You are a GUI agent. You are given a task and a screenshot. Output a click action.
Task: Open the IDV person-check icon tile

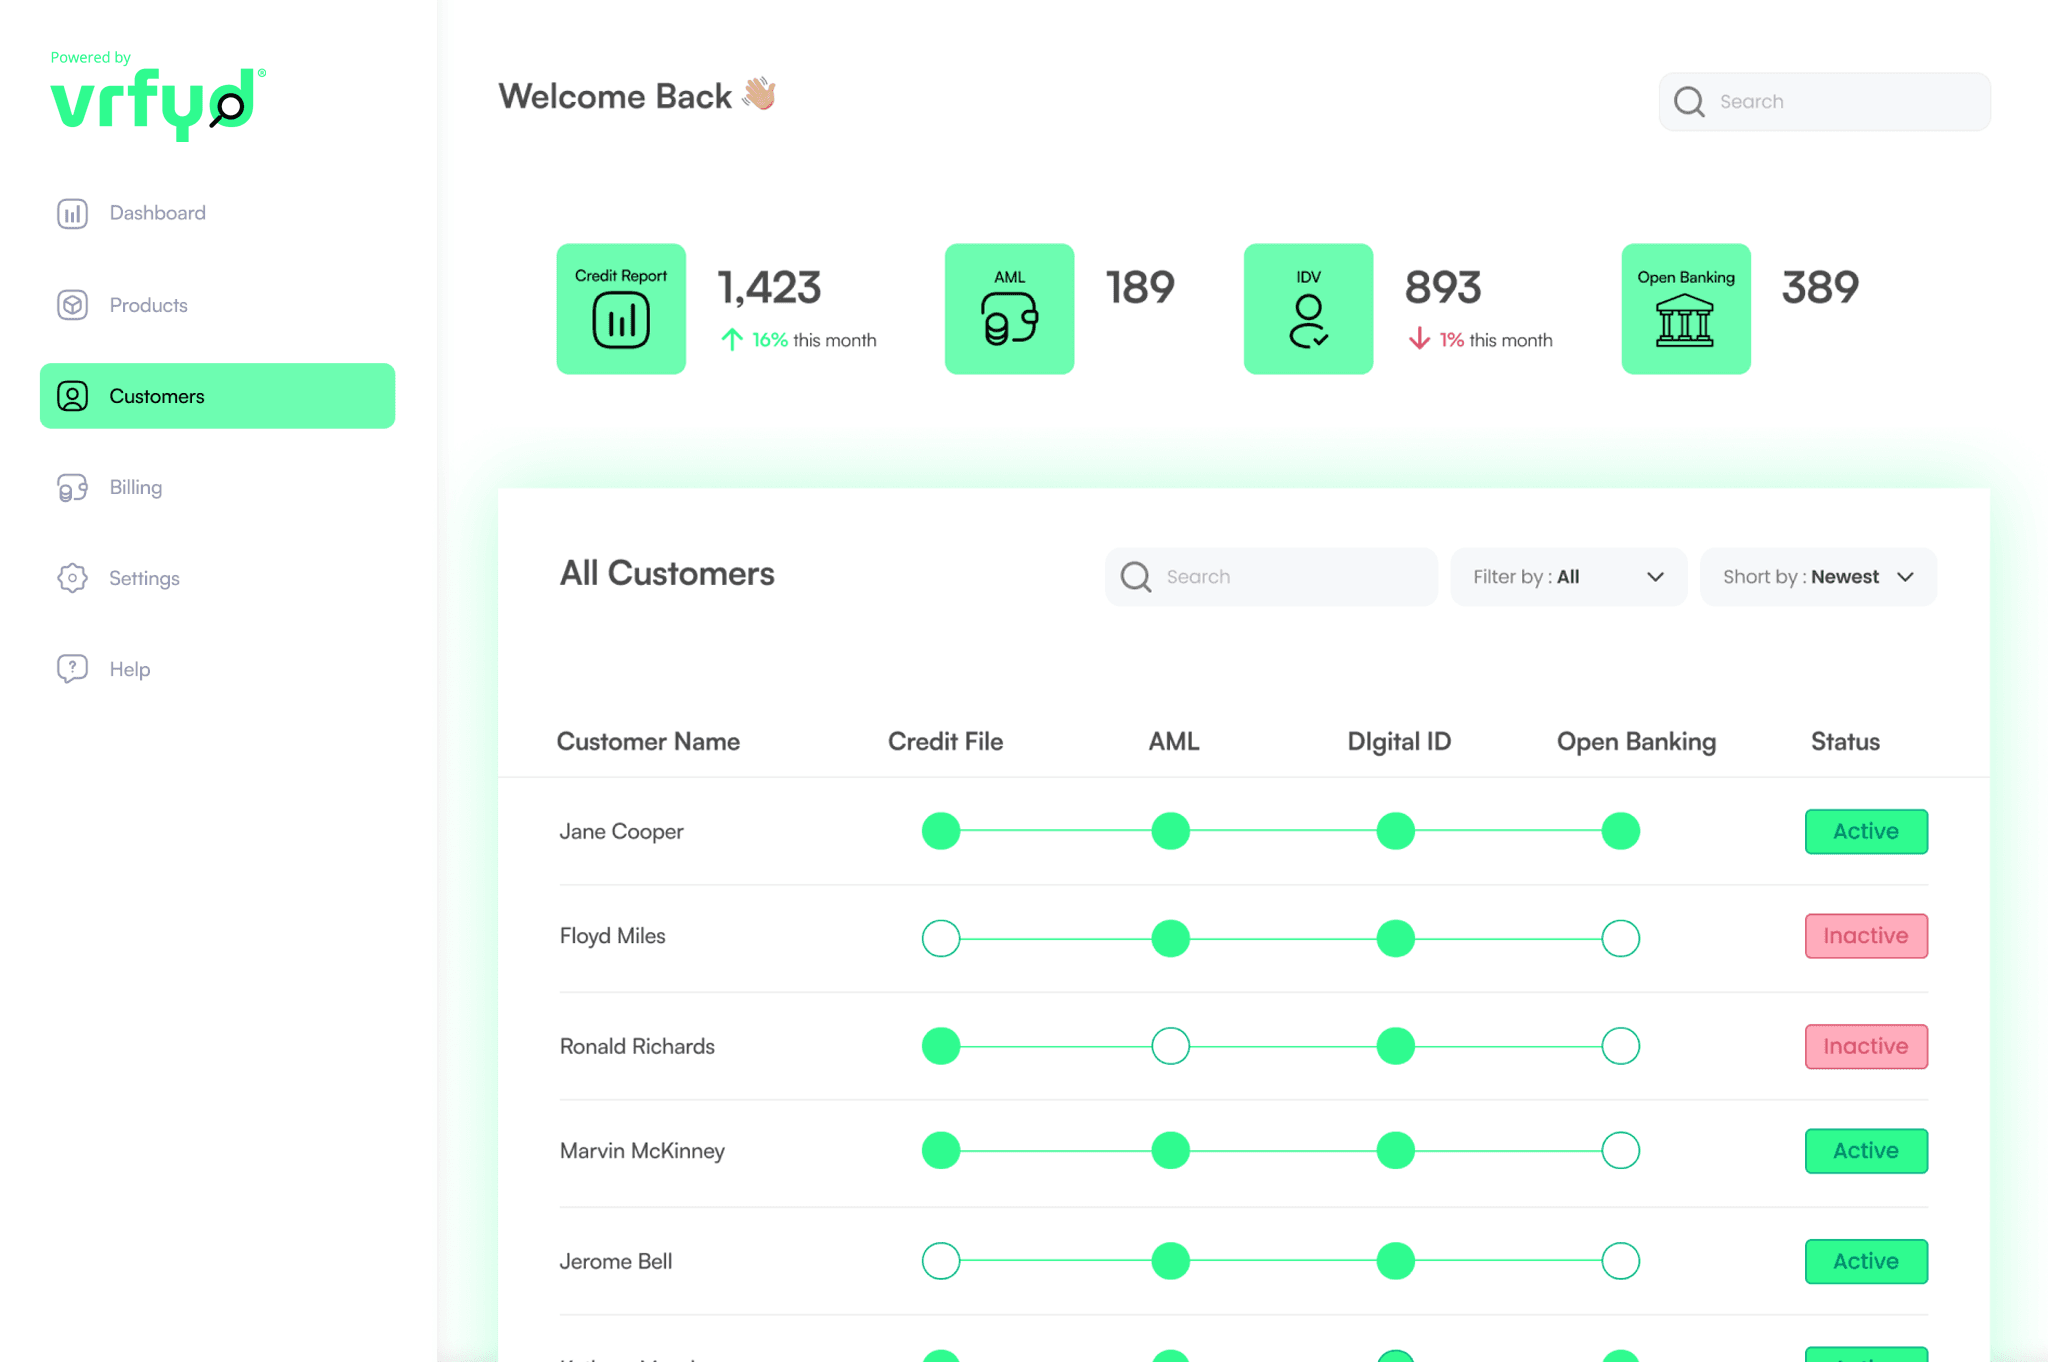[1308, 309]
